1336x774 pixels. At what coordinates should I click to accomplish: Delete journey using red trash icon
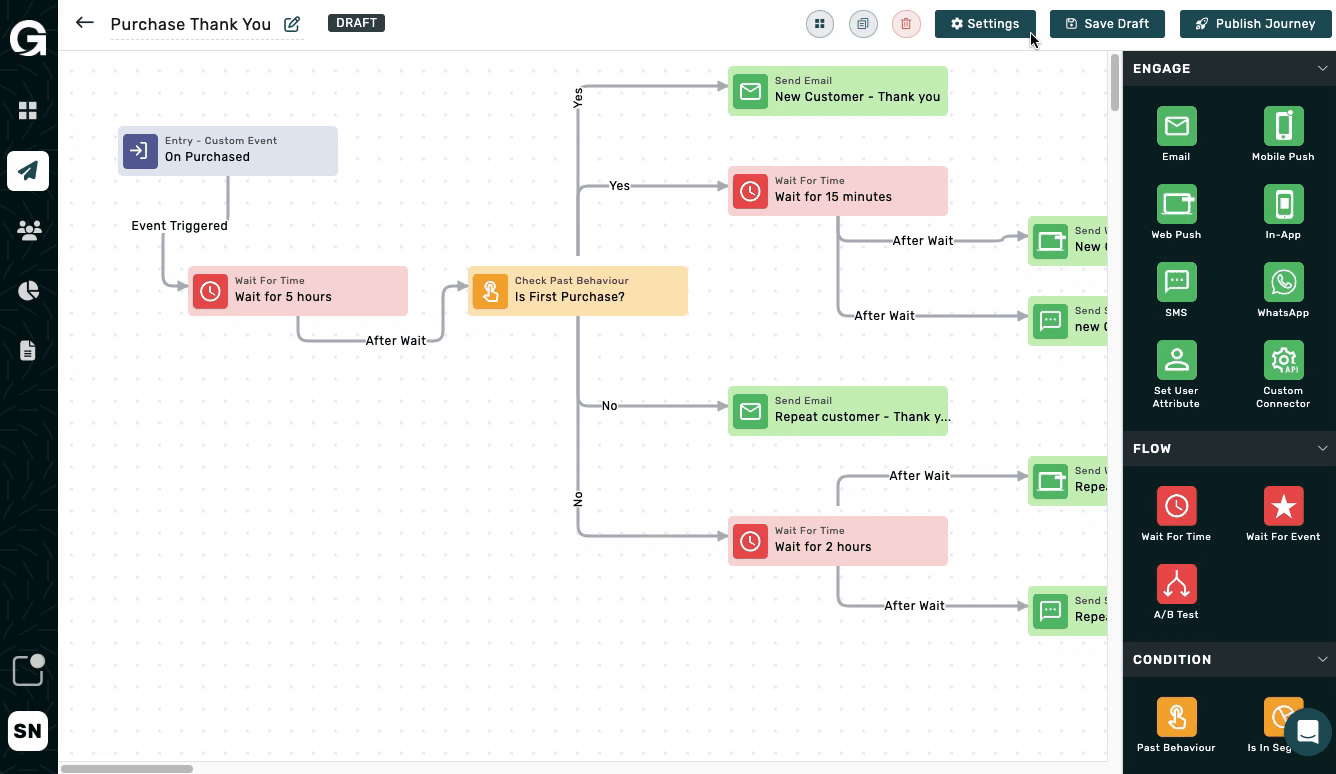906,24
